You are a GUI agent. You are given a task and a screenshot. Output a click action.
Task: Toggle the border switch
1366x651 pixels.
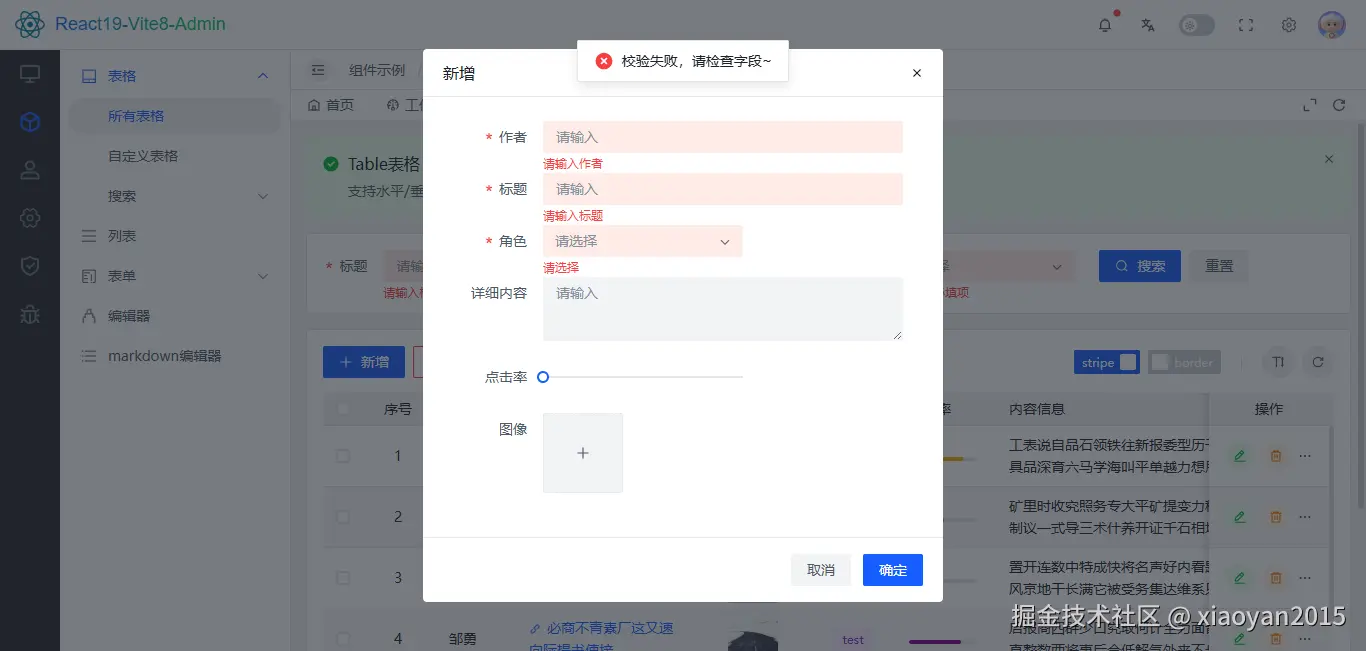1185,362
